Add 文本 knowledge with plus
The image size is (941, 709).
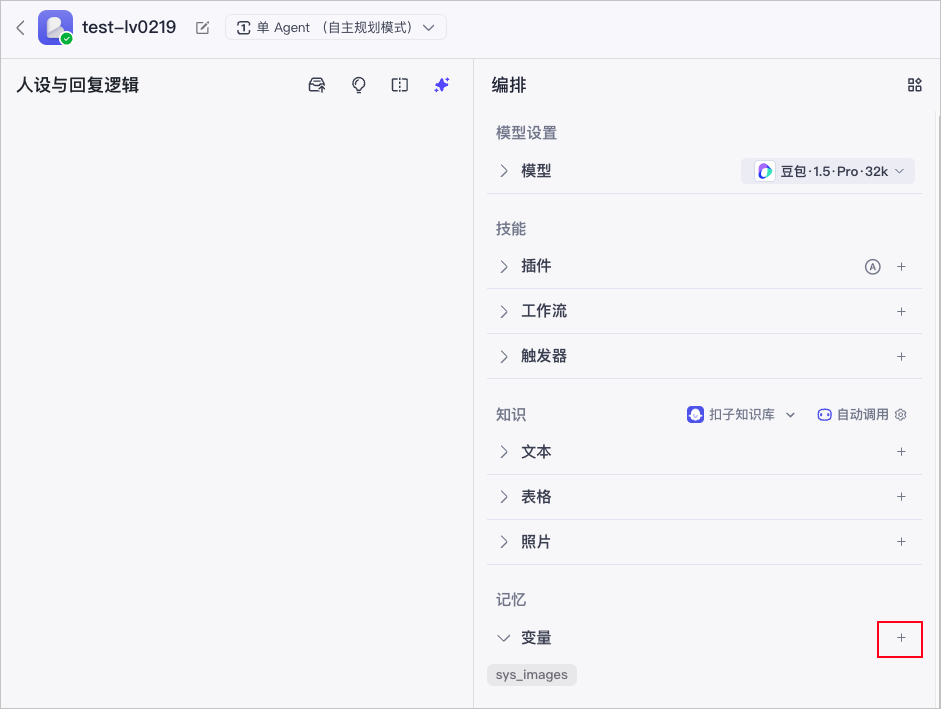point(901,452)
